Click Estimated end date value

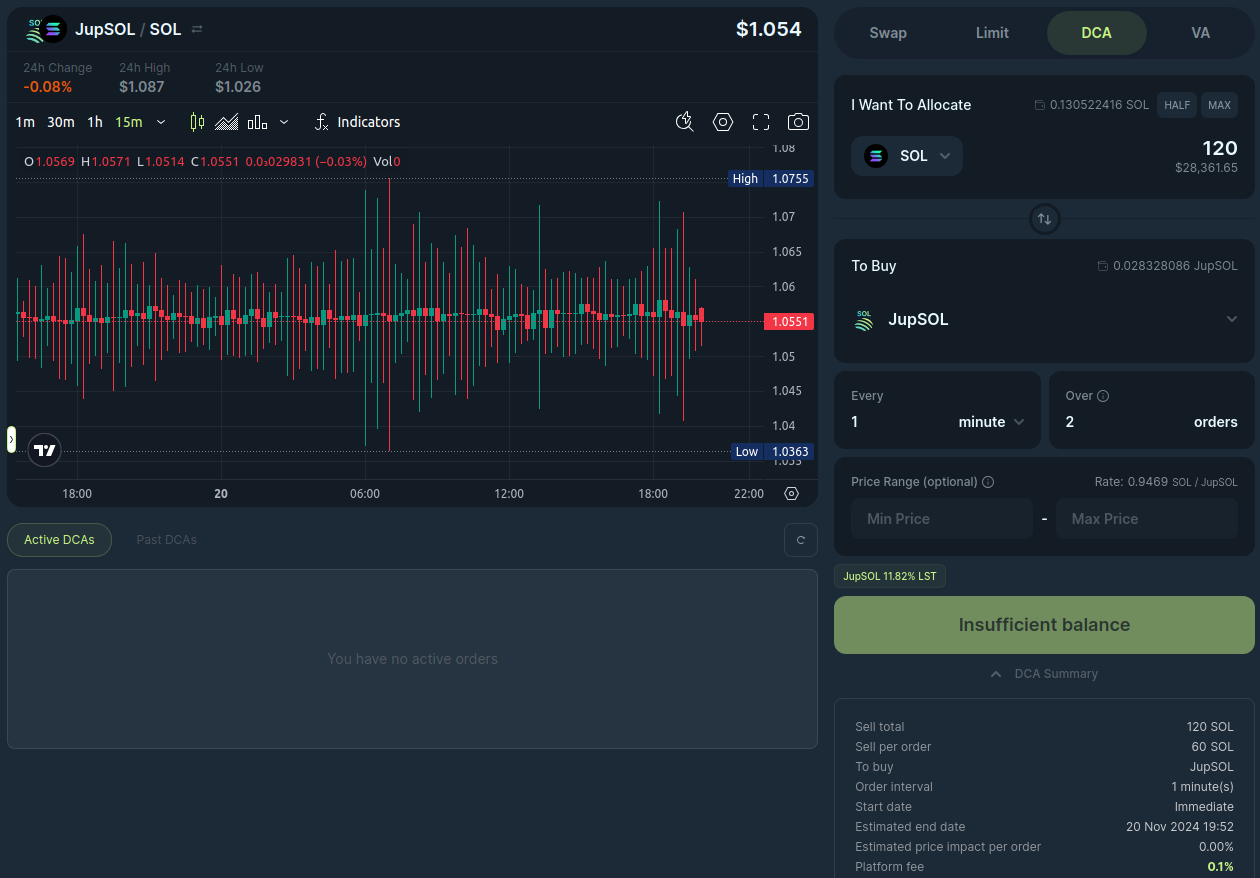1180,827
